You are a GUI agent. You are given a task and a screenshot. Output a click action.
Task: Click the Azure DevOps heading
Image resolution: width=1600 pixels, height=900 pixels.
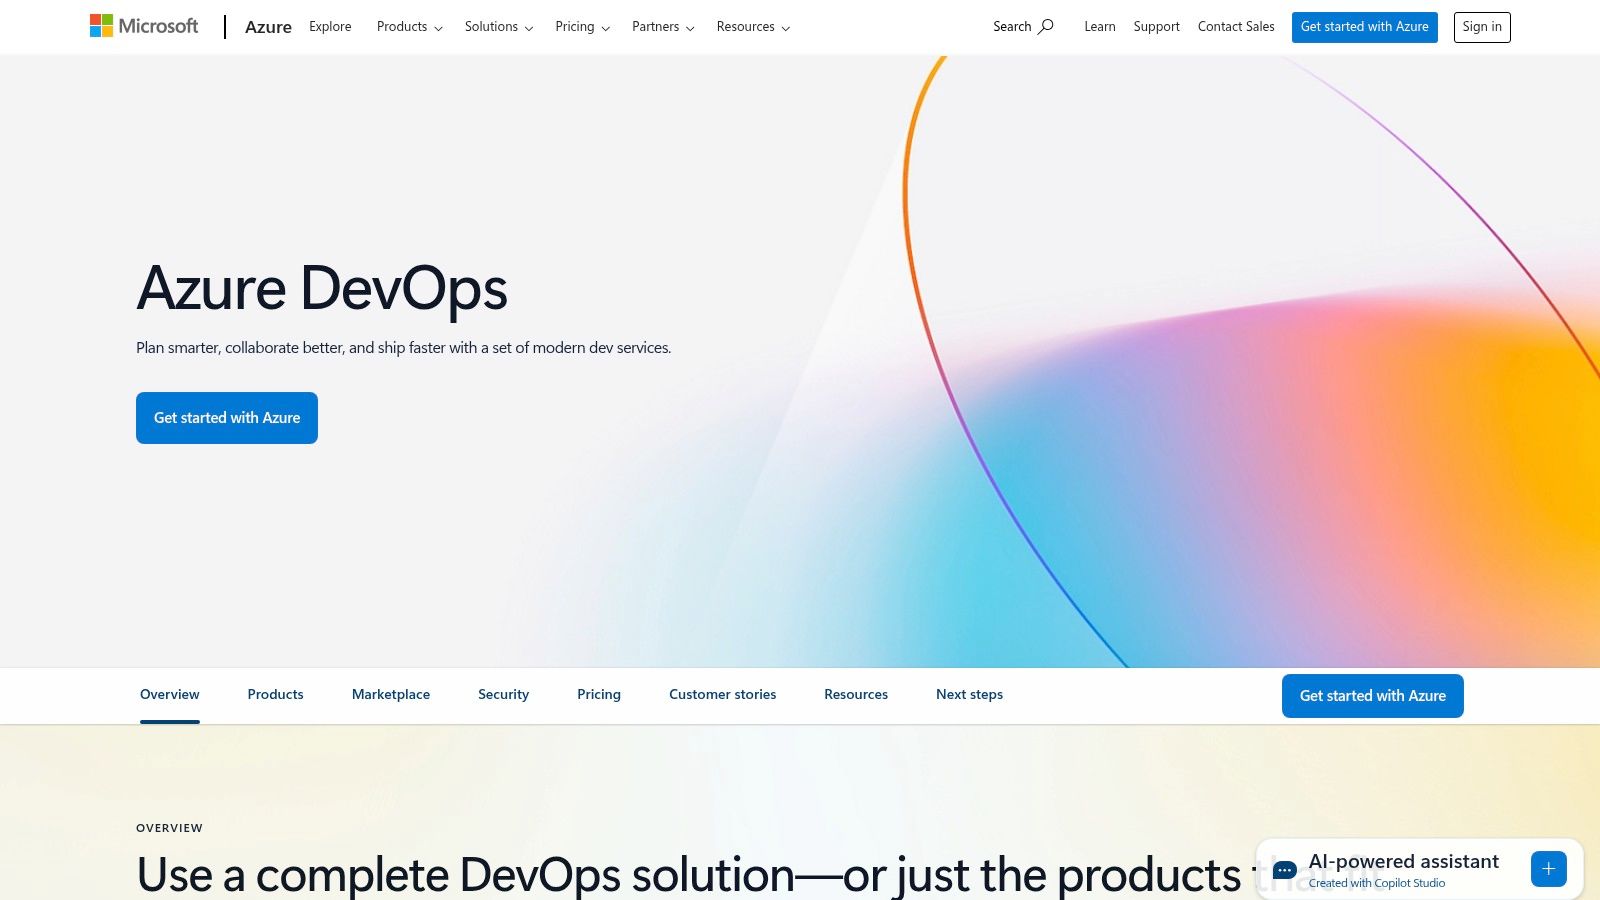pos(322,289)
